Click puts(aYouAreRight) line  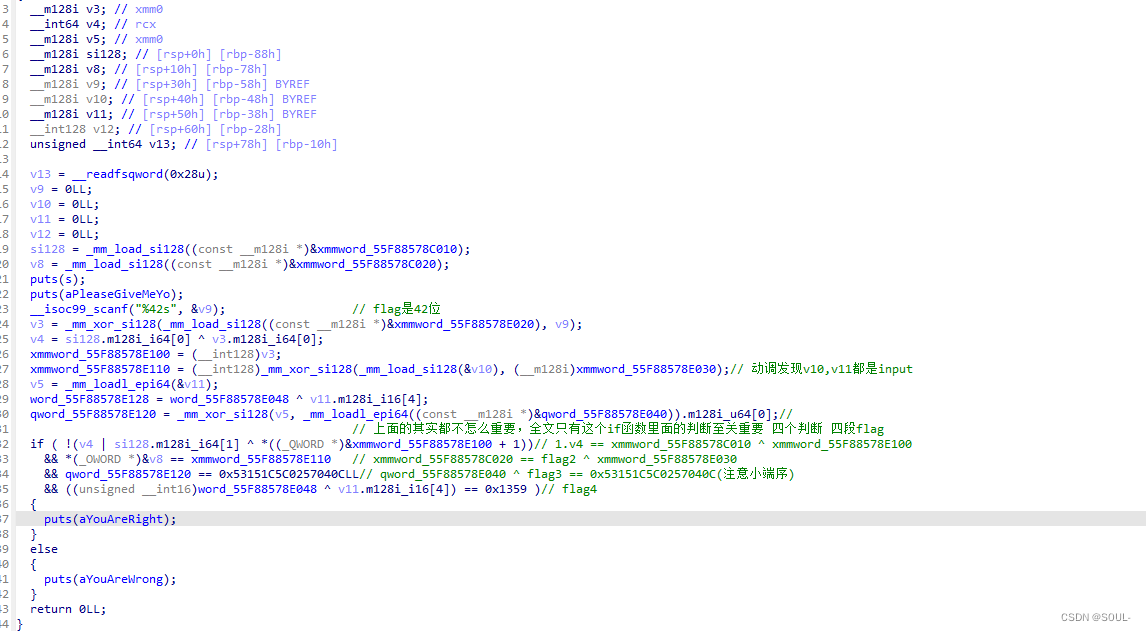click(110, 519)
